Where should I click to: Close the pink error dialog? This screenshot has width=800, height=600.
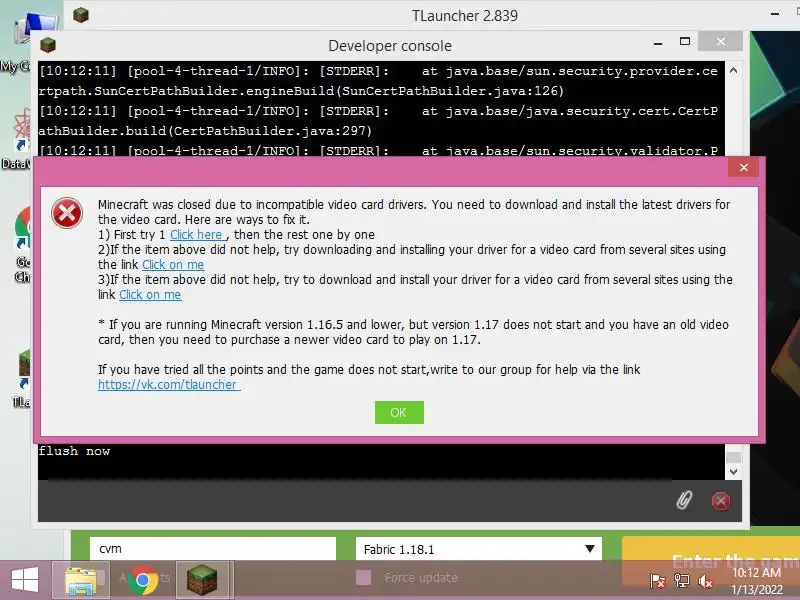[743, 167]
